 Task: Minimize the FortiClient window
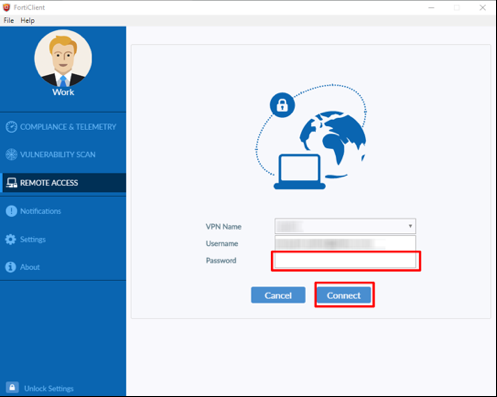click(431, 7)
